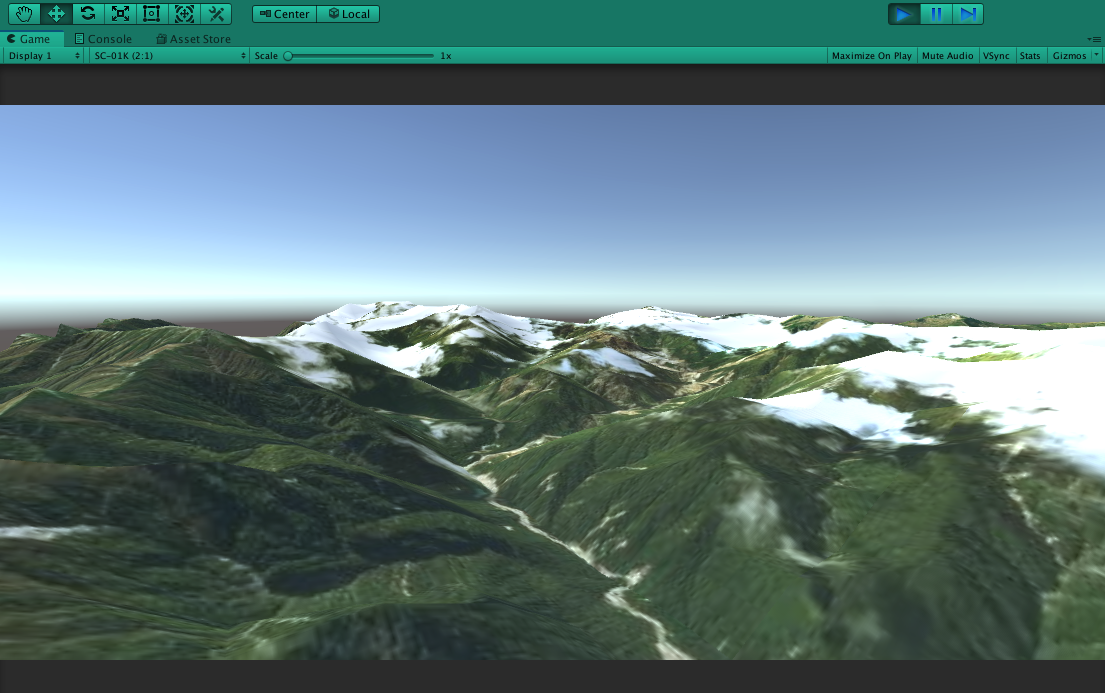The width and height of the screenshot is (1105, 693).
Task: Open the custom editor tools icon
Action: click(216, 14)
